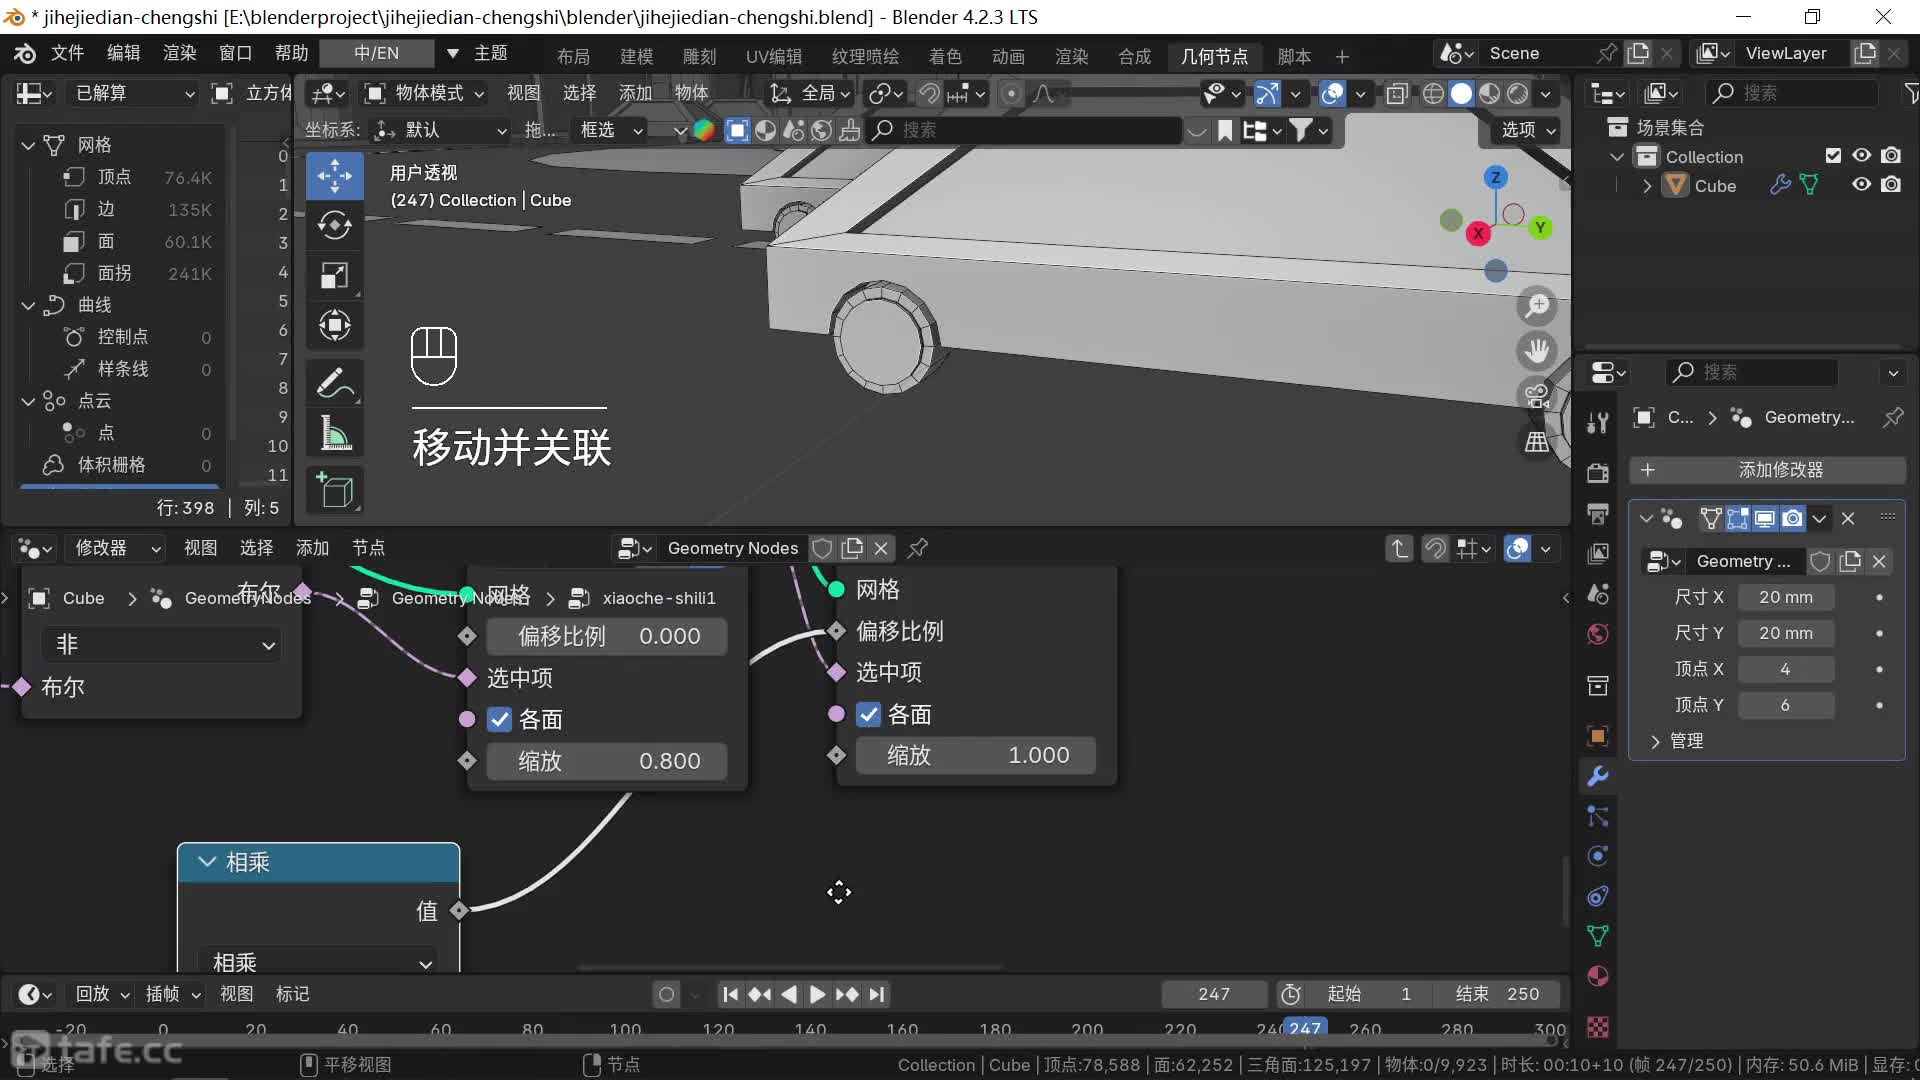
Task: Select the Annotate pencil tool
Action: (334, 383)
